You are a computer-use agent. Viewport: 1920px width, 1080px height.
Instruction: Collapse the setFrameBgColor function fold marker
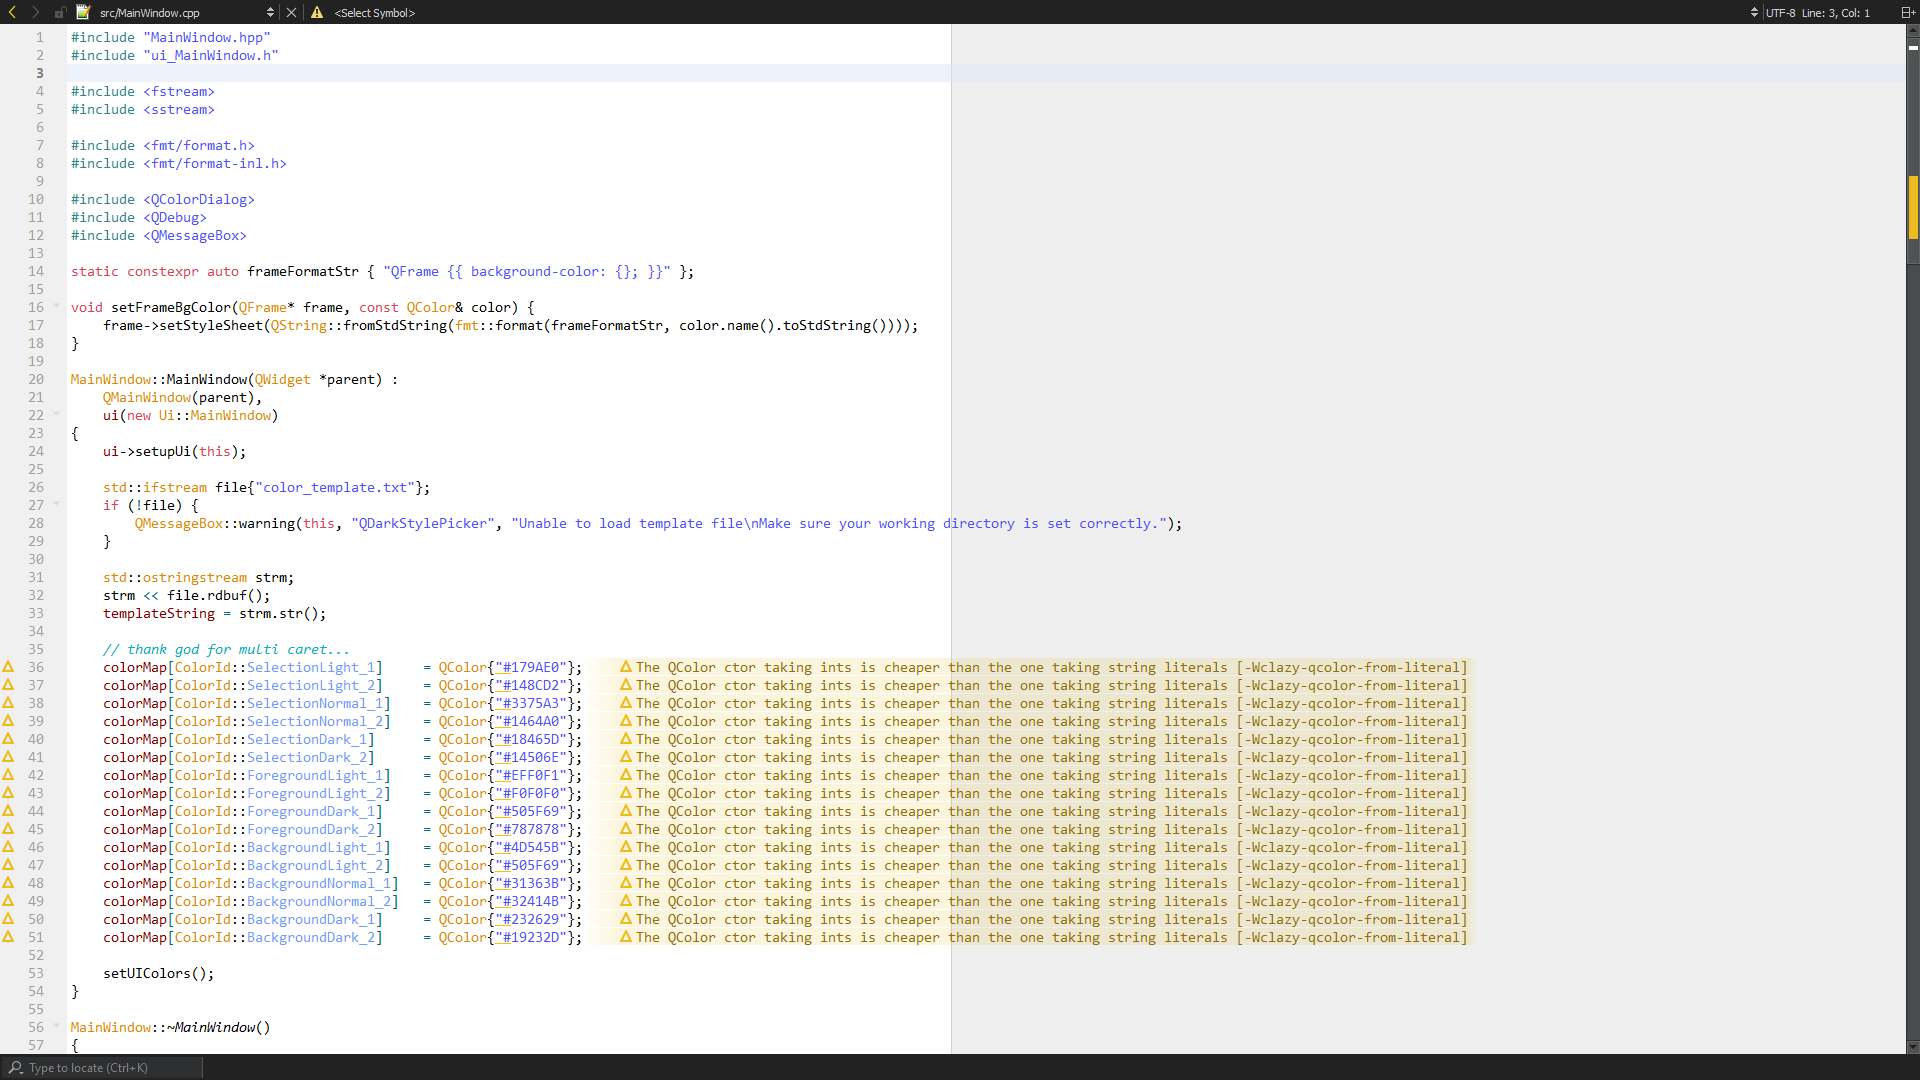[x=57, y=306]
